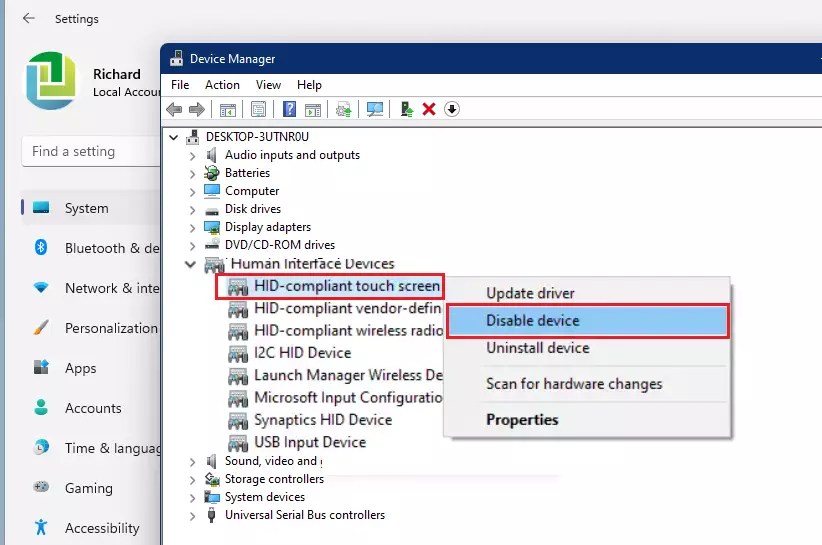This screenshot has height=545, width=822.
Task: Click the Time & language clock icon
Action: 41,447
